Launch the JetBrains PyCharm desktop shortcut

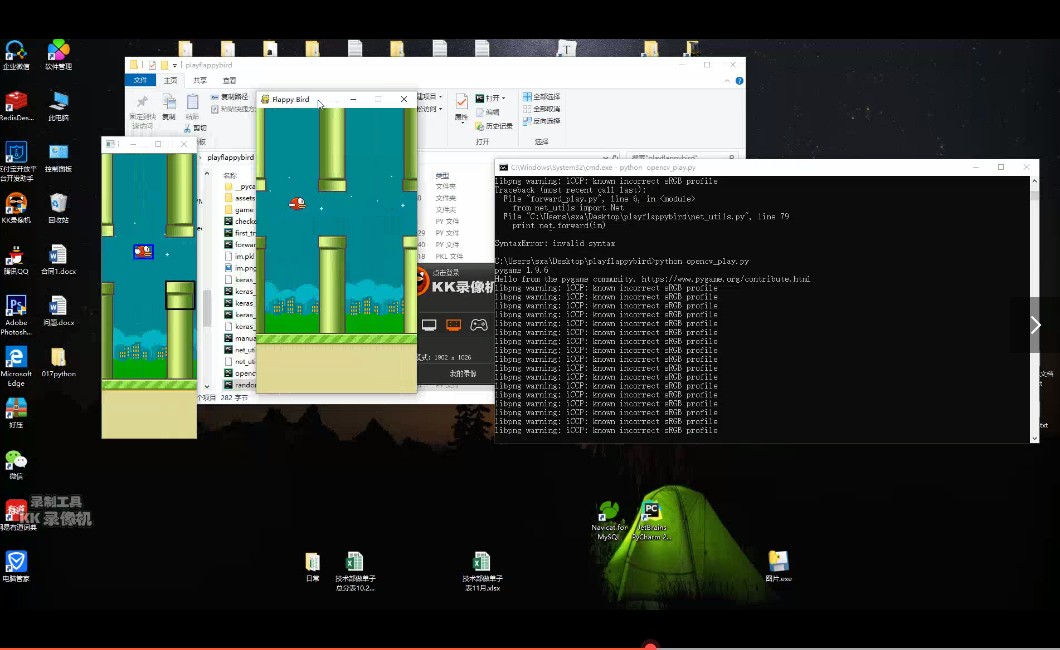(651, 520)
